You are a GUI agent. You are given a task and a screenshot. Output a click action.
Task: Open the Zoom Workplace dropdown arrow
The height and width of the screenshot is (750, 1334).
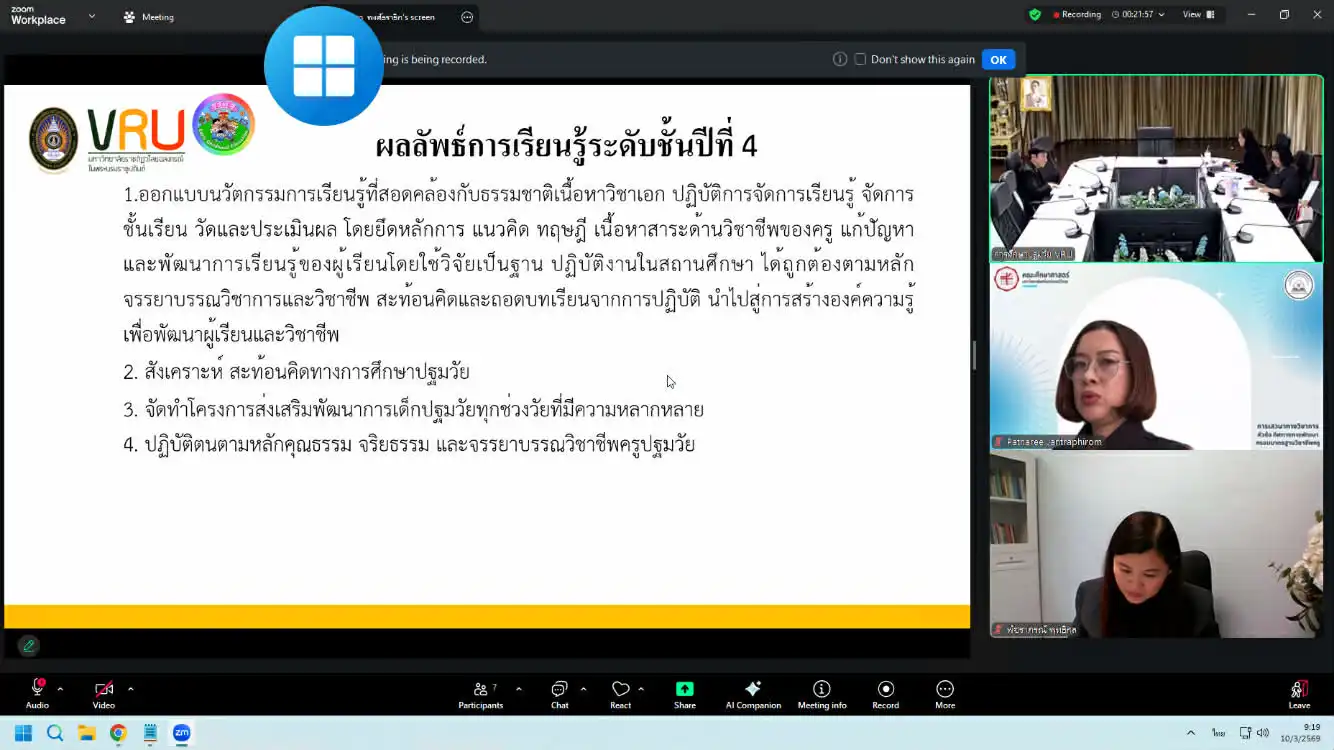pyautogui.click(x=92, y=16)
